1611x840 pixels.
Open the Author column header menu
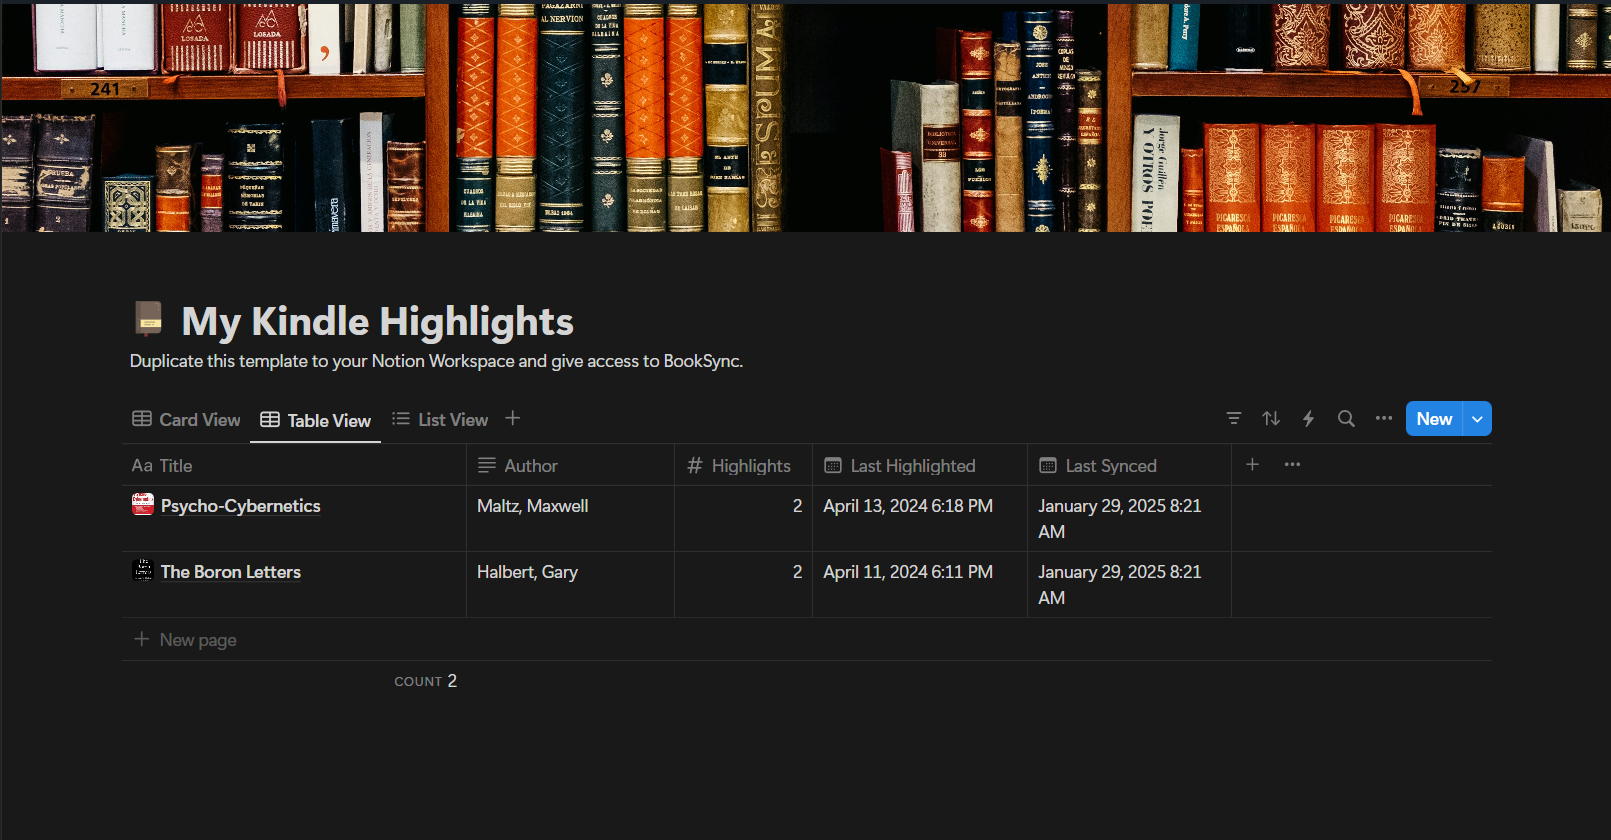click(x=570, y=465)
